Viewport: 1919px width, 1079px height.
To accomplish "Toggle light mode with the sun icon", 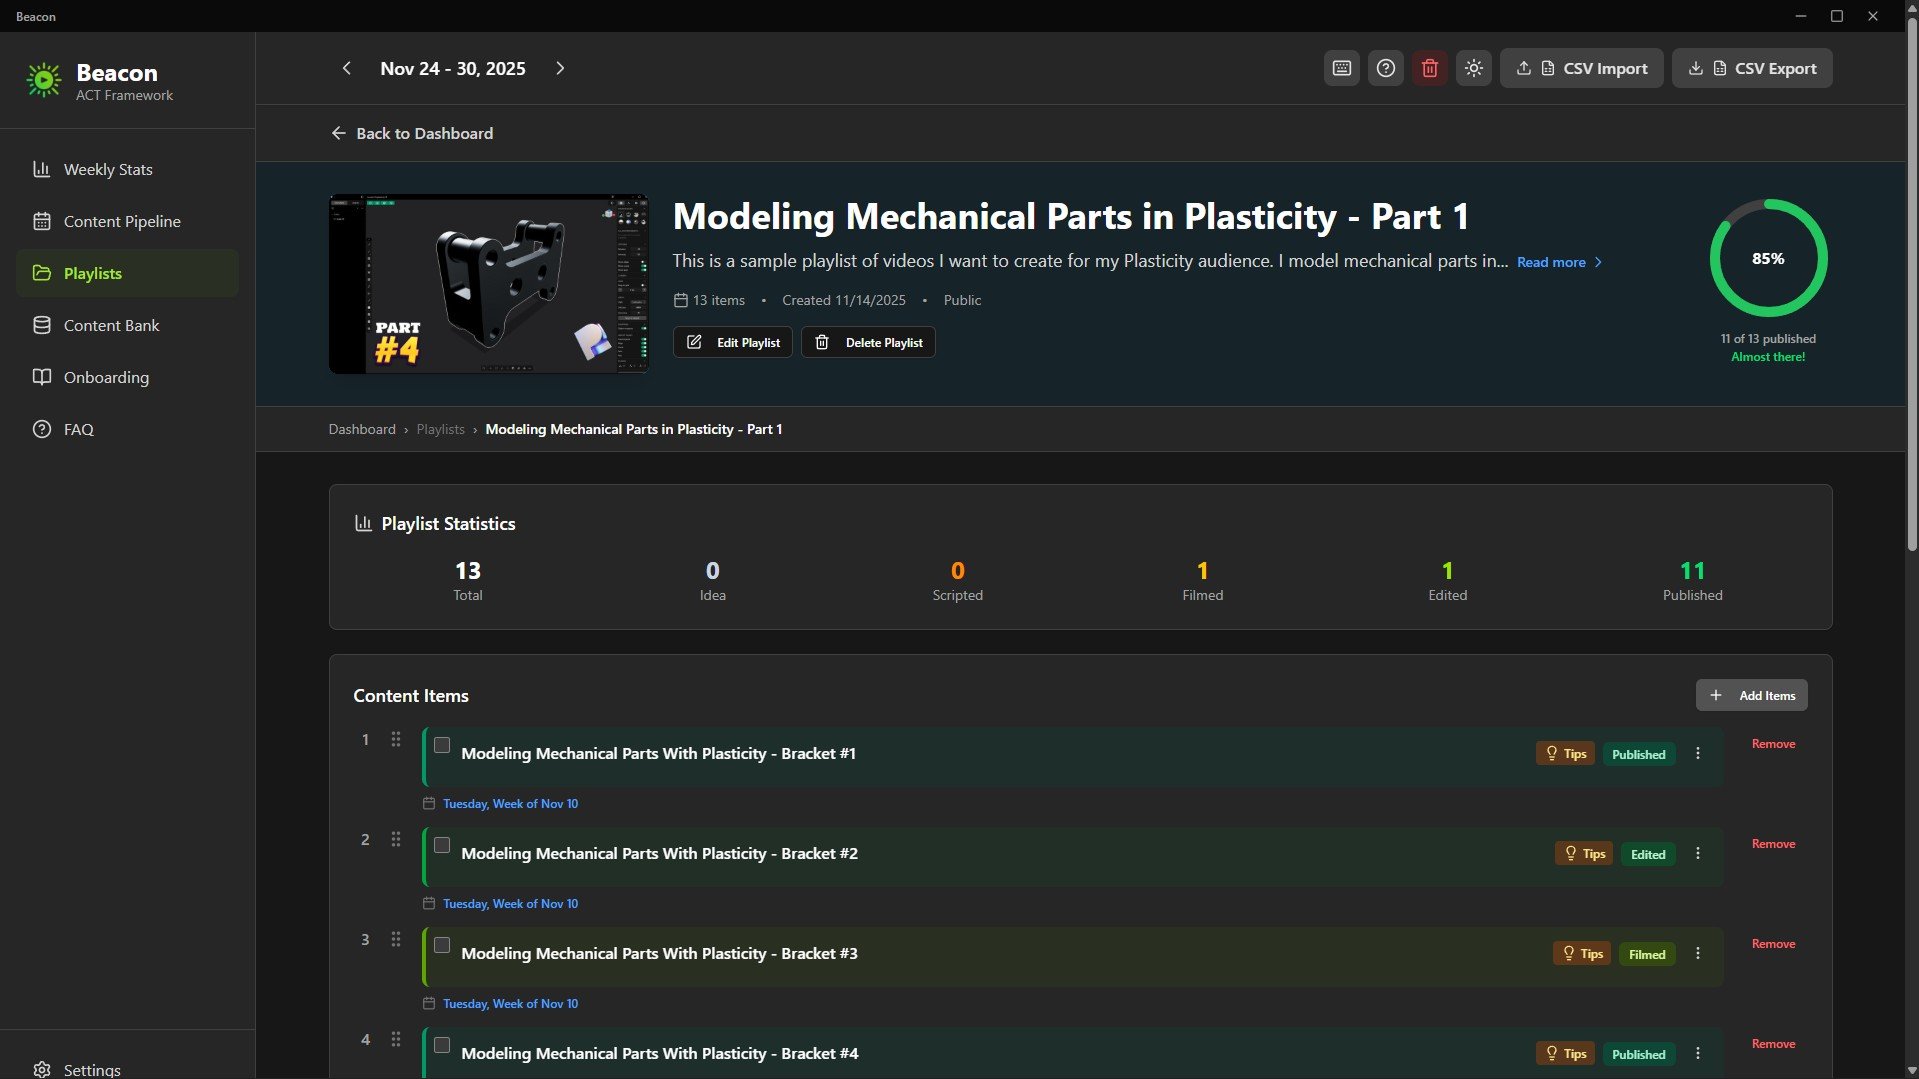I will coord(1473,68).
